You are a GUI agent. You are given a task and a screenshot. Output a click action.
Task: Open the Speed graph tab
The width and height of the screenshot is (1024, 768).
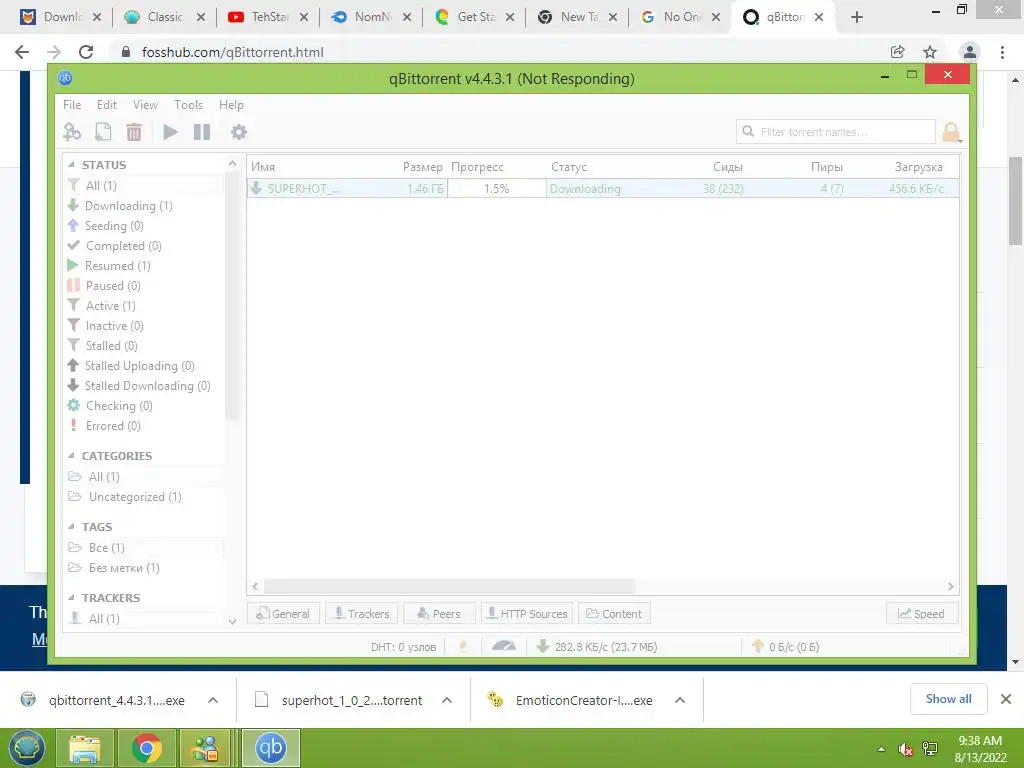click(x=921, y=614)
